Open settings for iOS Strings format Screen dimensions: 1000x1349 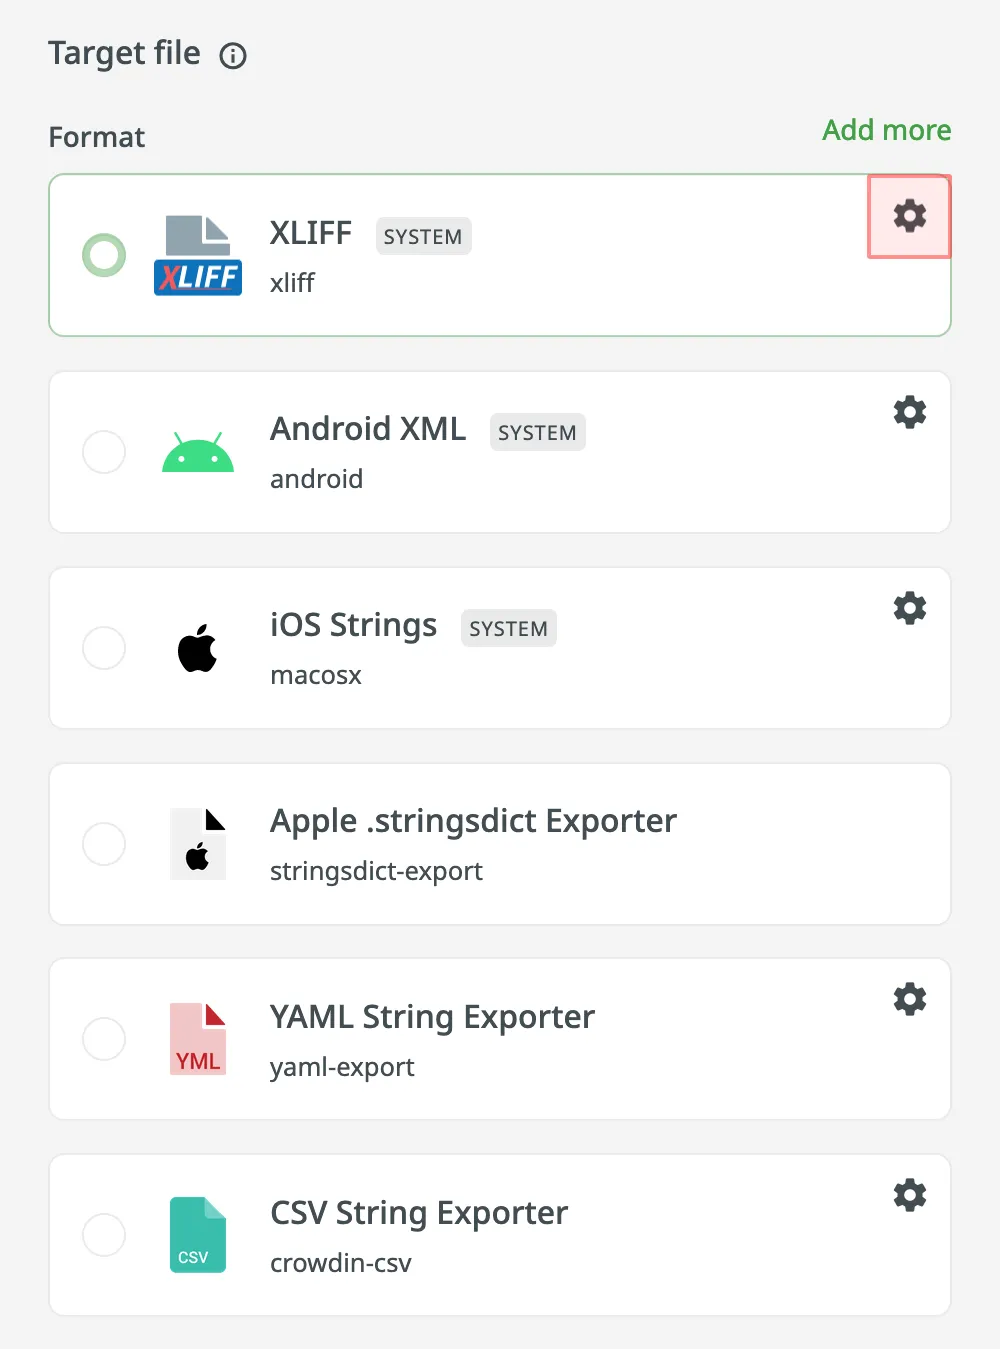[x=909, y=607]
